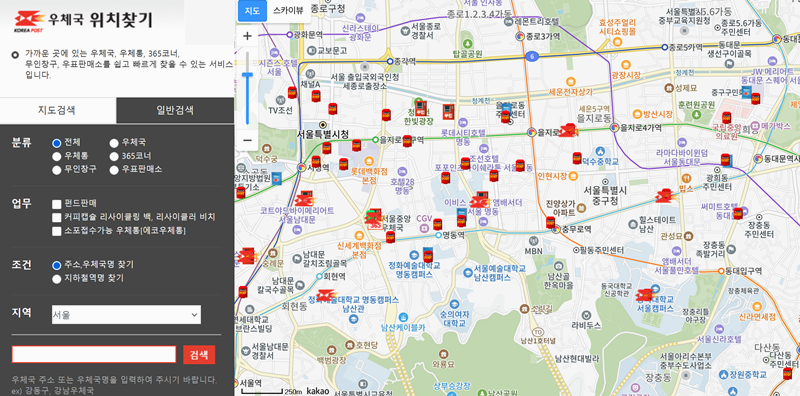Focus the post office search input field

coord(94,355)
